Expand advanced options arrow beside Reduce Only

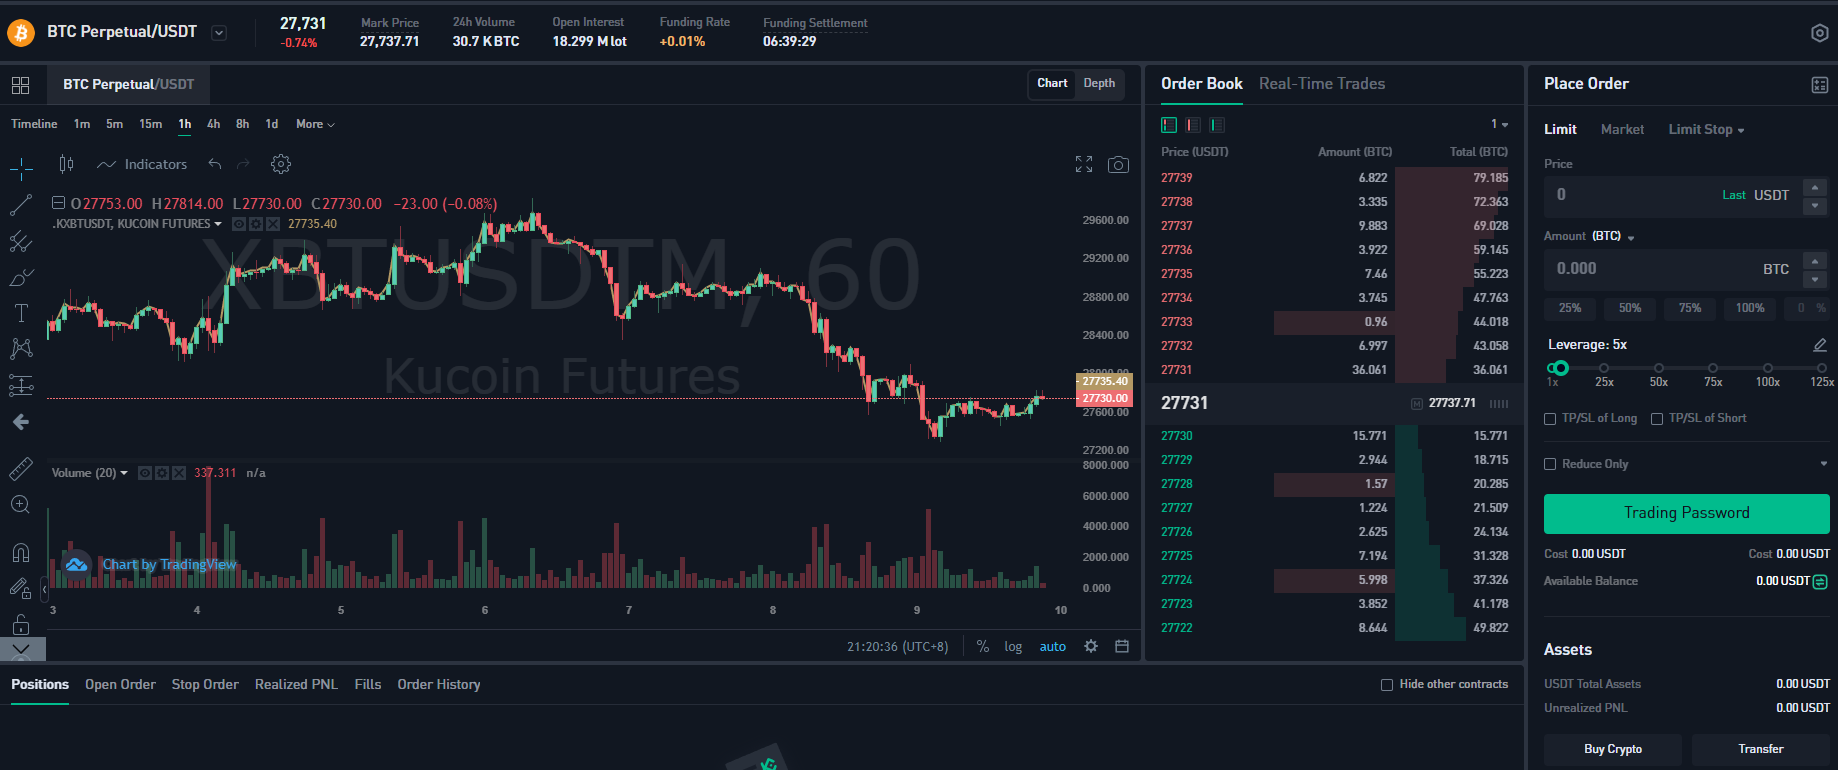tap(1824, 464)
